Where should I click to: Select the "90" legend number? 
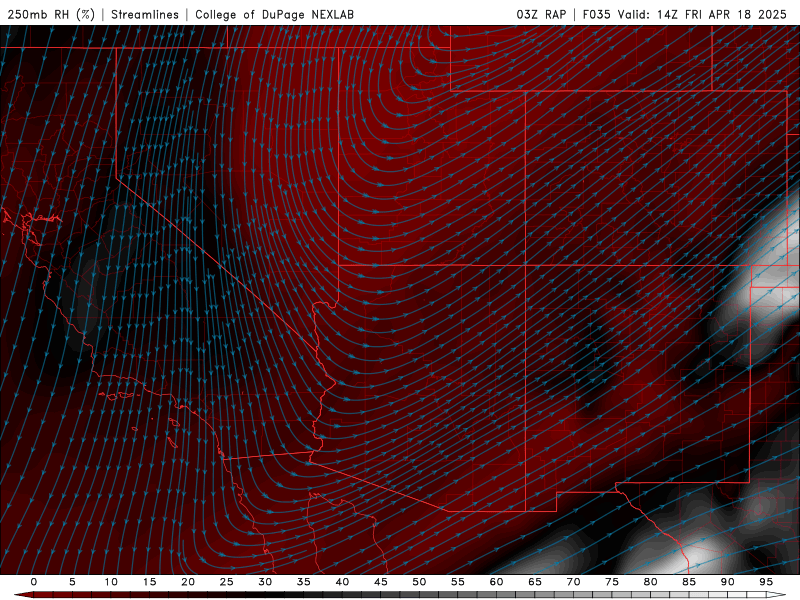point(728,582)
